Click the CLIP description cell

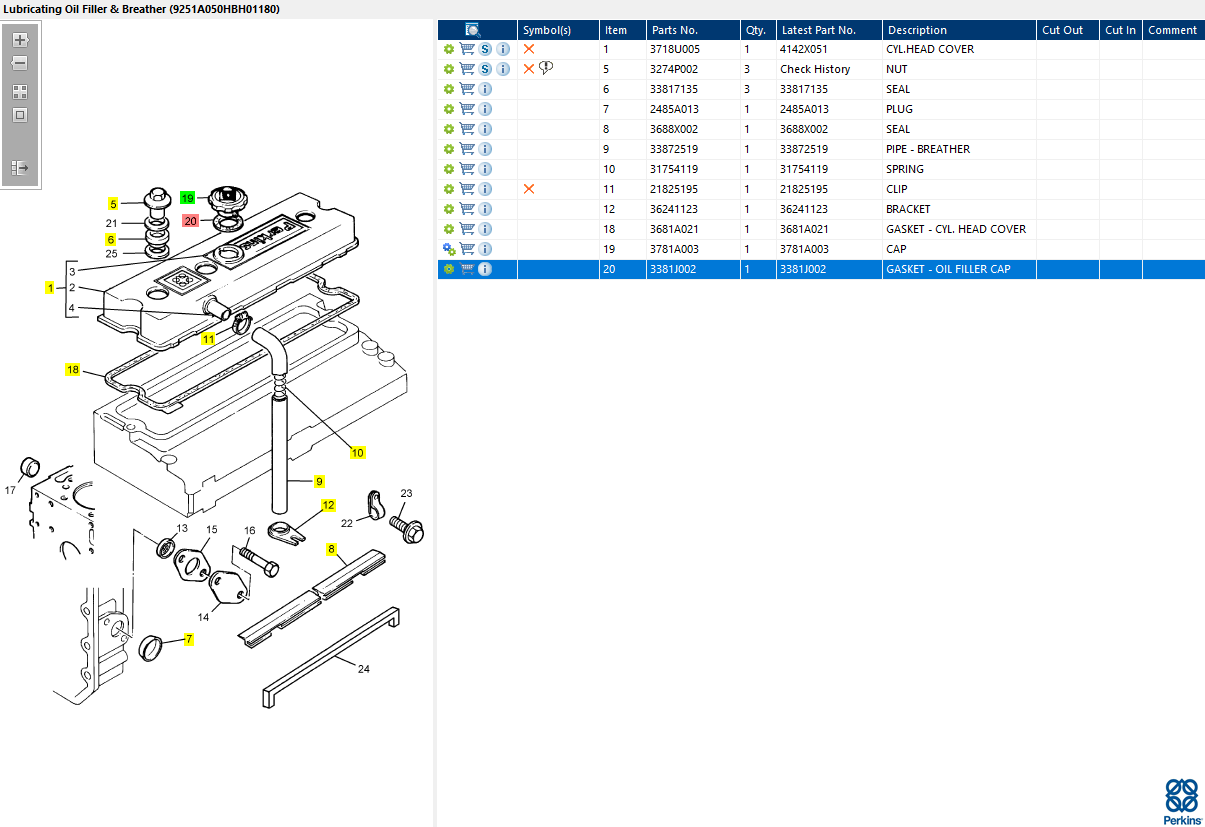point(897,189)
